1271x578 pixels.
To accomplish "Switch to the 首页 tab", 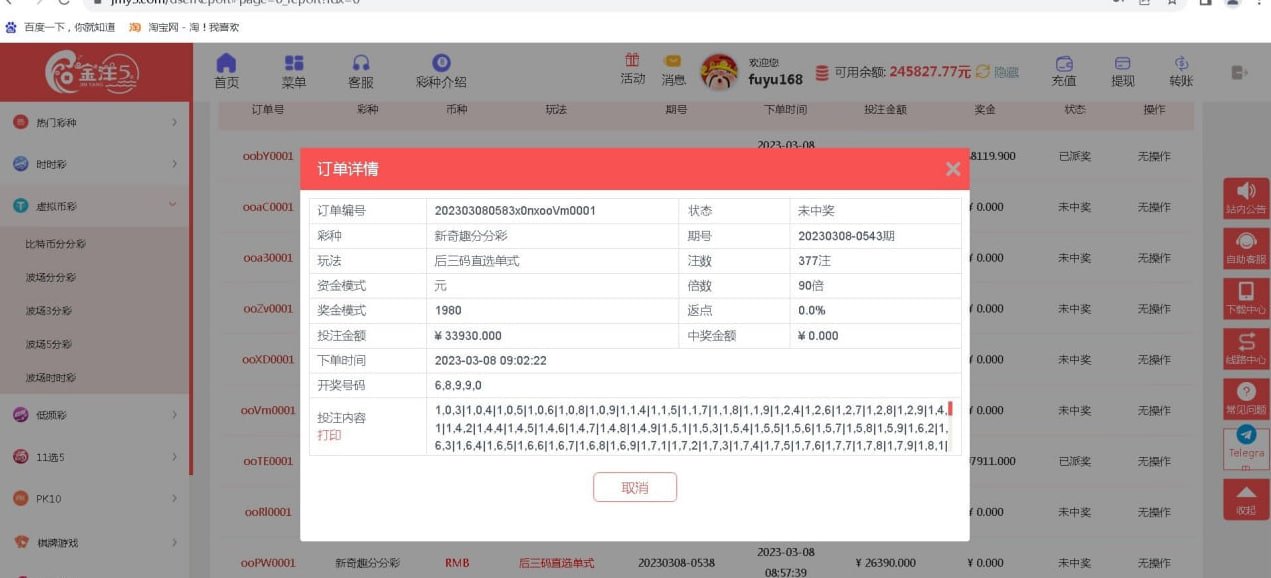I will click(228, 70).
